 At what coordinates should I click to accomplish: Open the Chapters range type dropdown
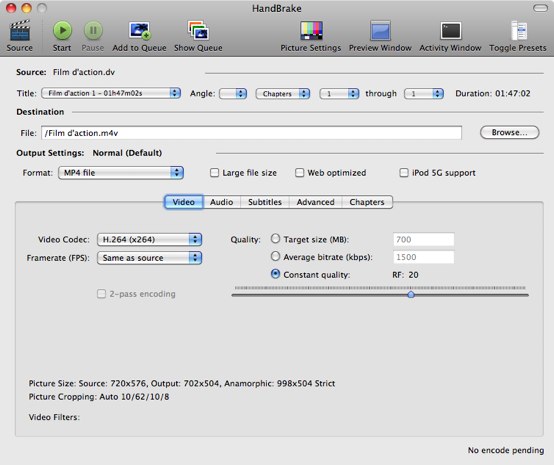point(283,94)
